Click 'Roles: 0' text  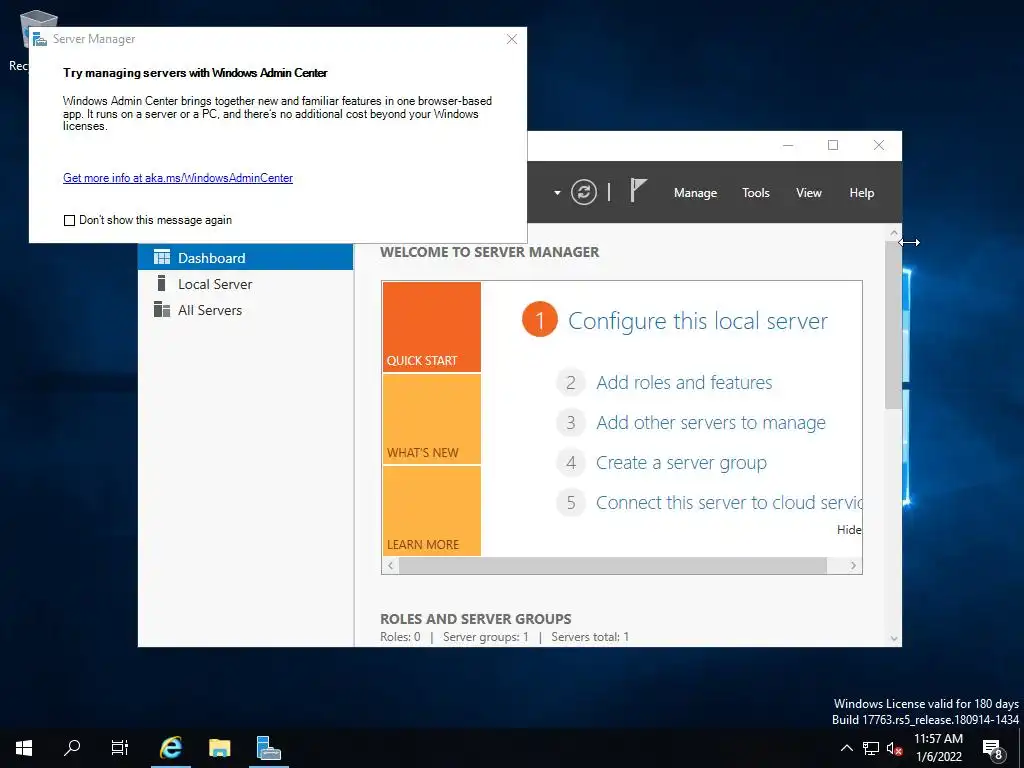[400, 637]
